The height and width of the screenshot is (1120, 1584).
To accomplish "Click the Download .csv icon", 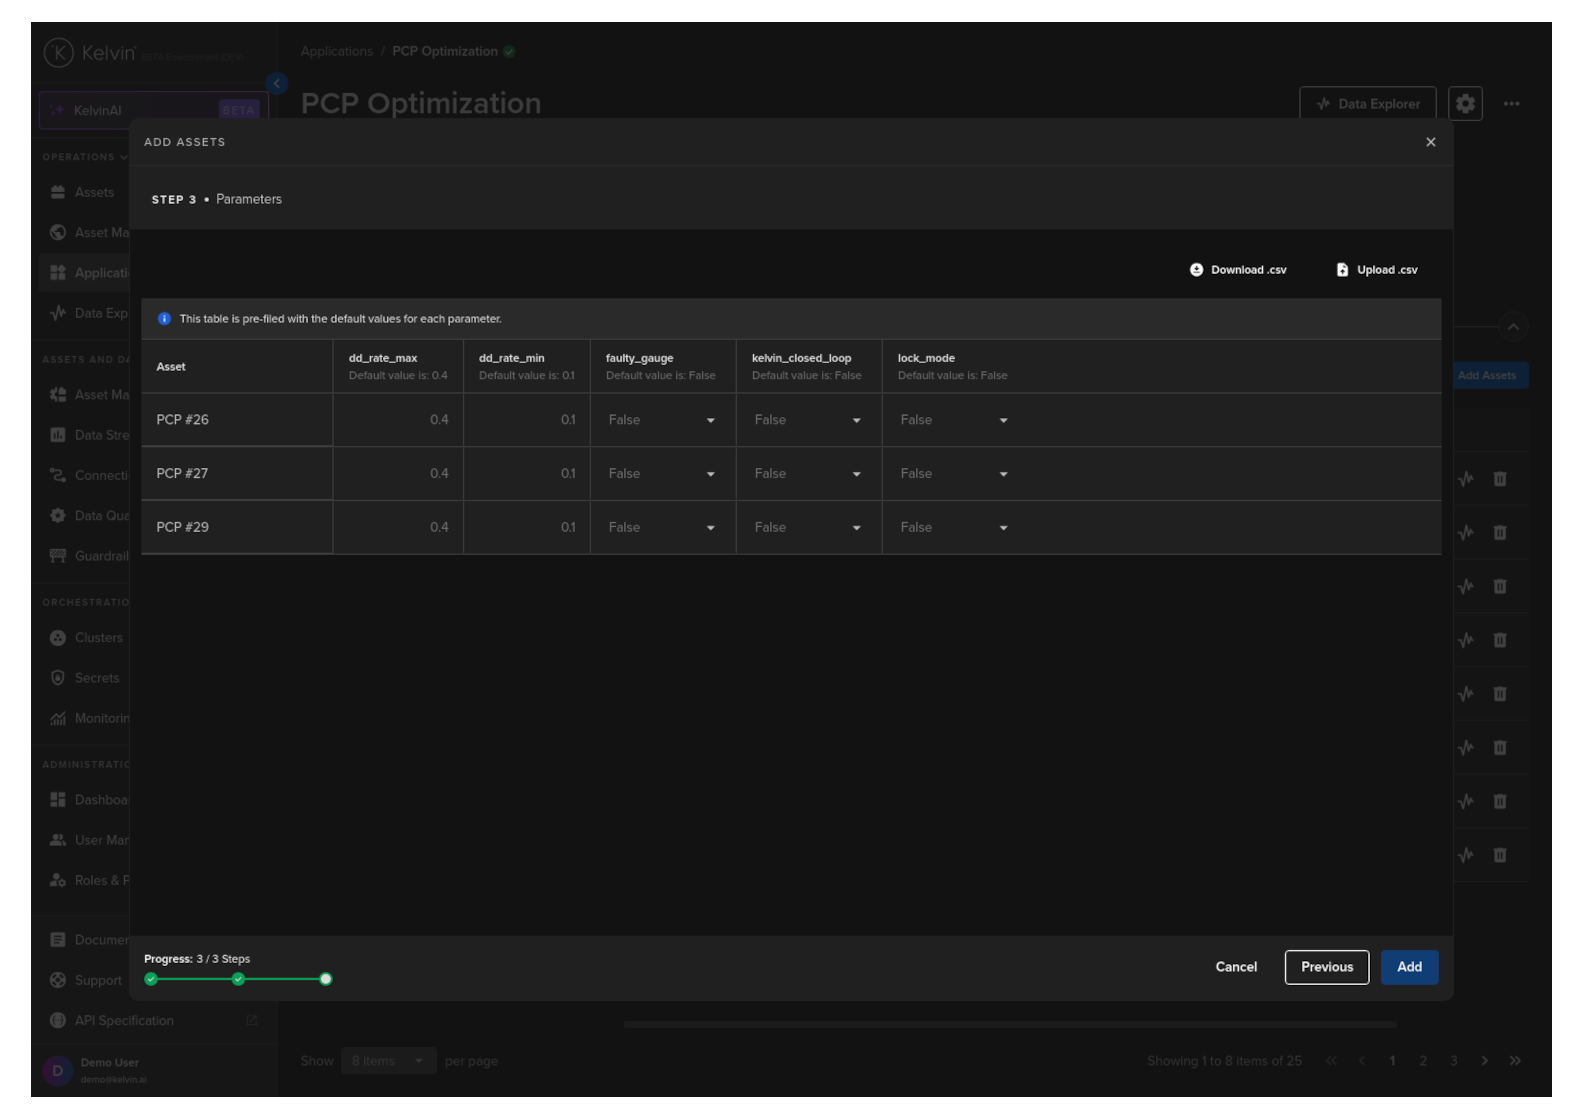I will (1196, 270).
